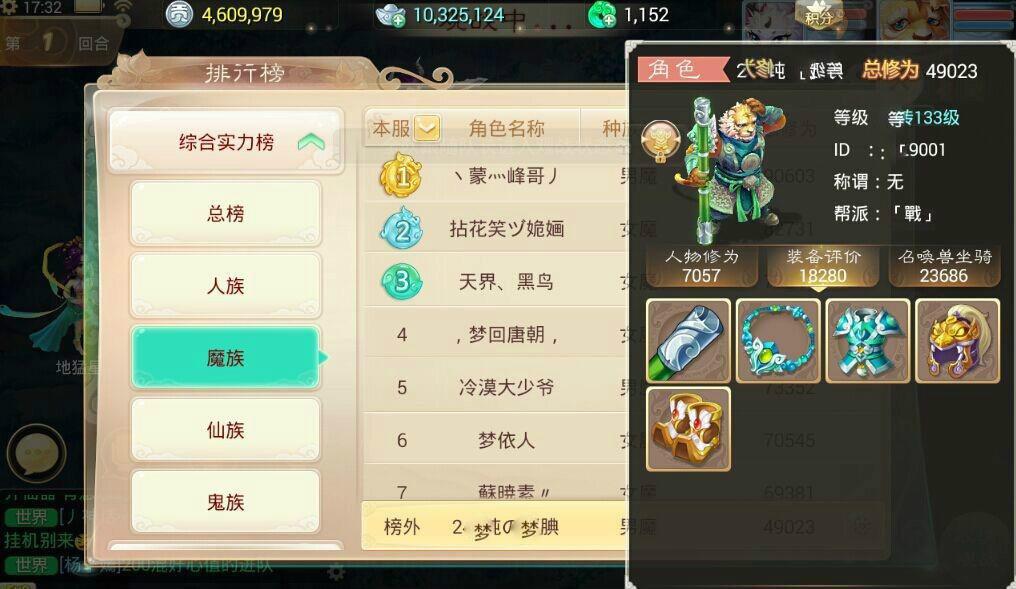Click the gold badge lock beside character
The width and height of the screenshot is (1016, 589).
click(x=660, y=140)
